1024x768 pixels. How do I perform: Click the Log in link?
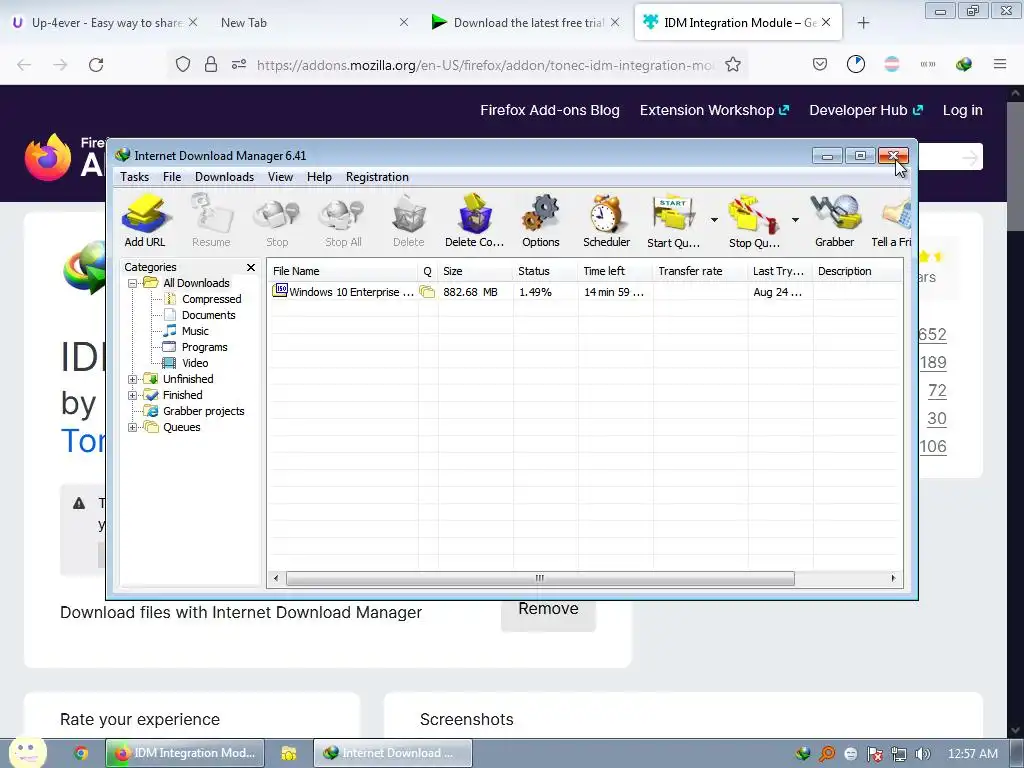(963, 110)
